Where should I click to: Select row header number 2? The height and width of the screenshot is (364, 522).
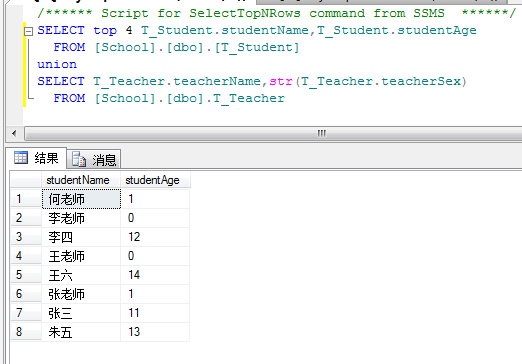(26, 218)
